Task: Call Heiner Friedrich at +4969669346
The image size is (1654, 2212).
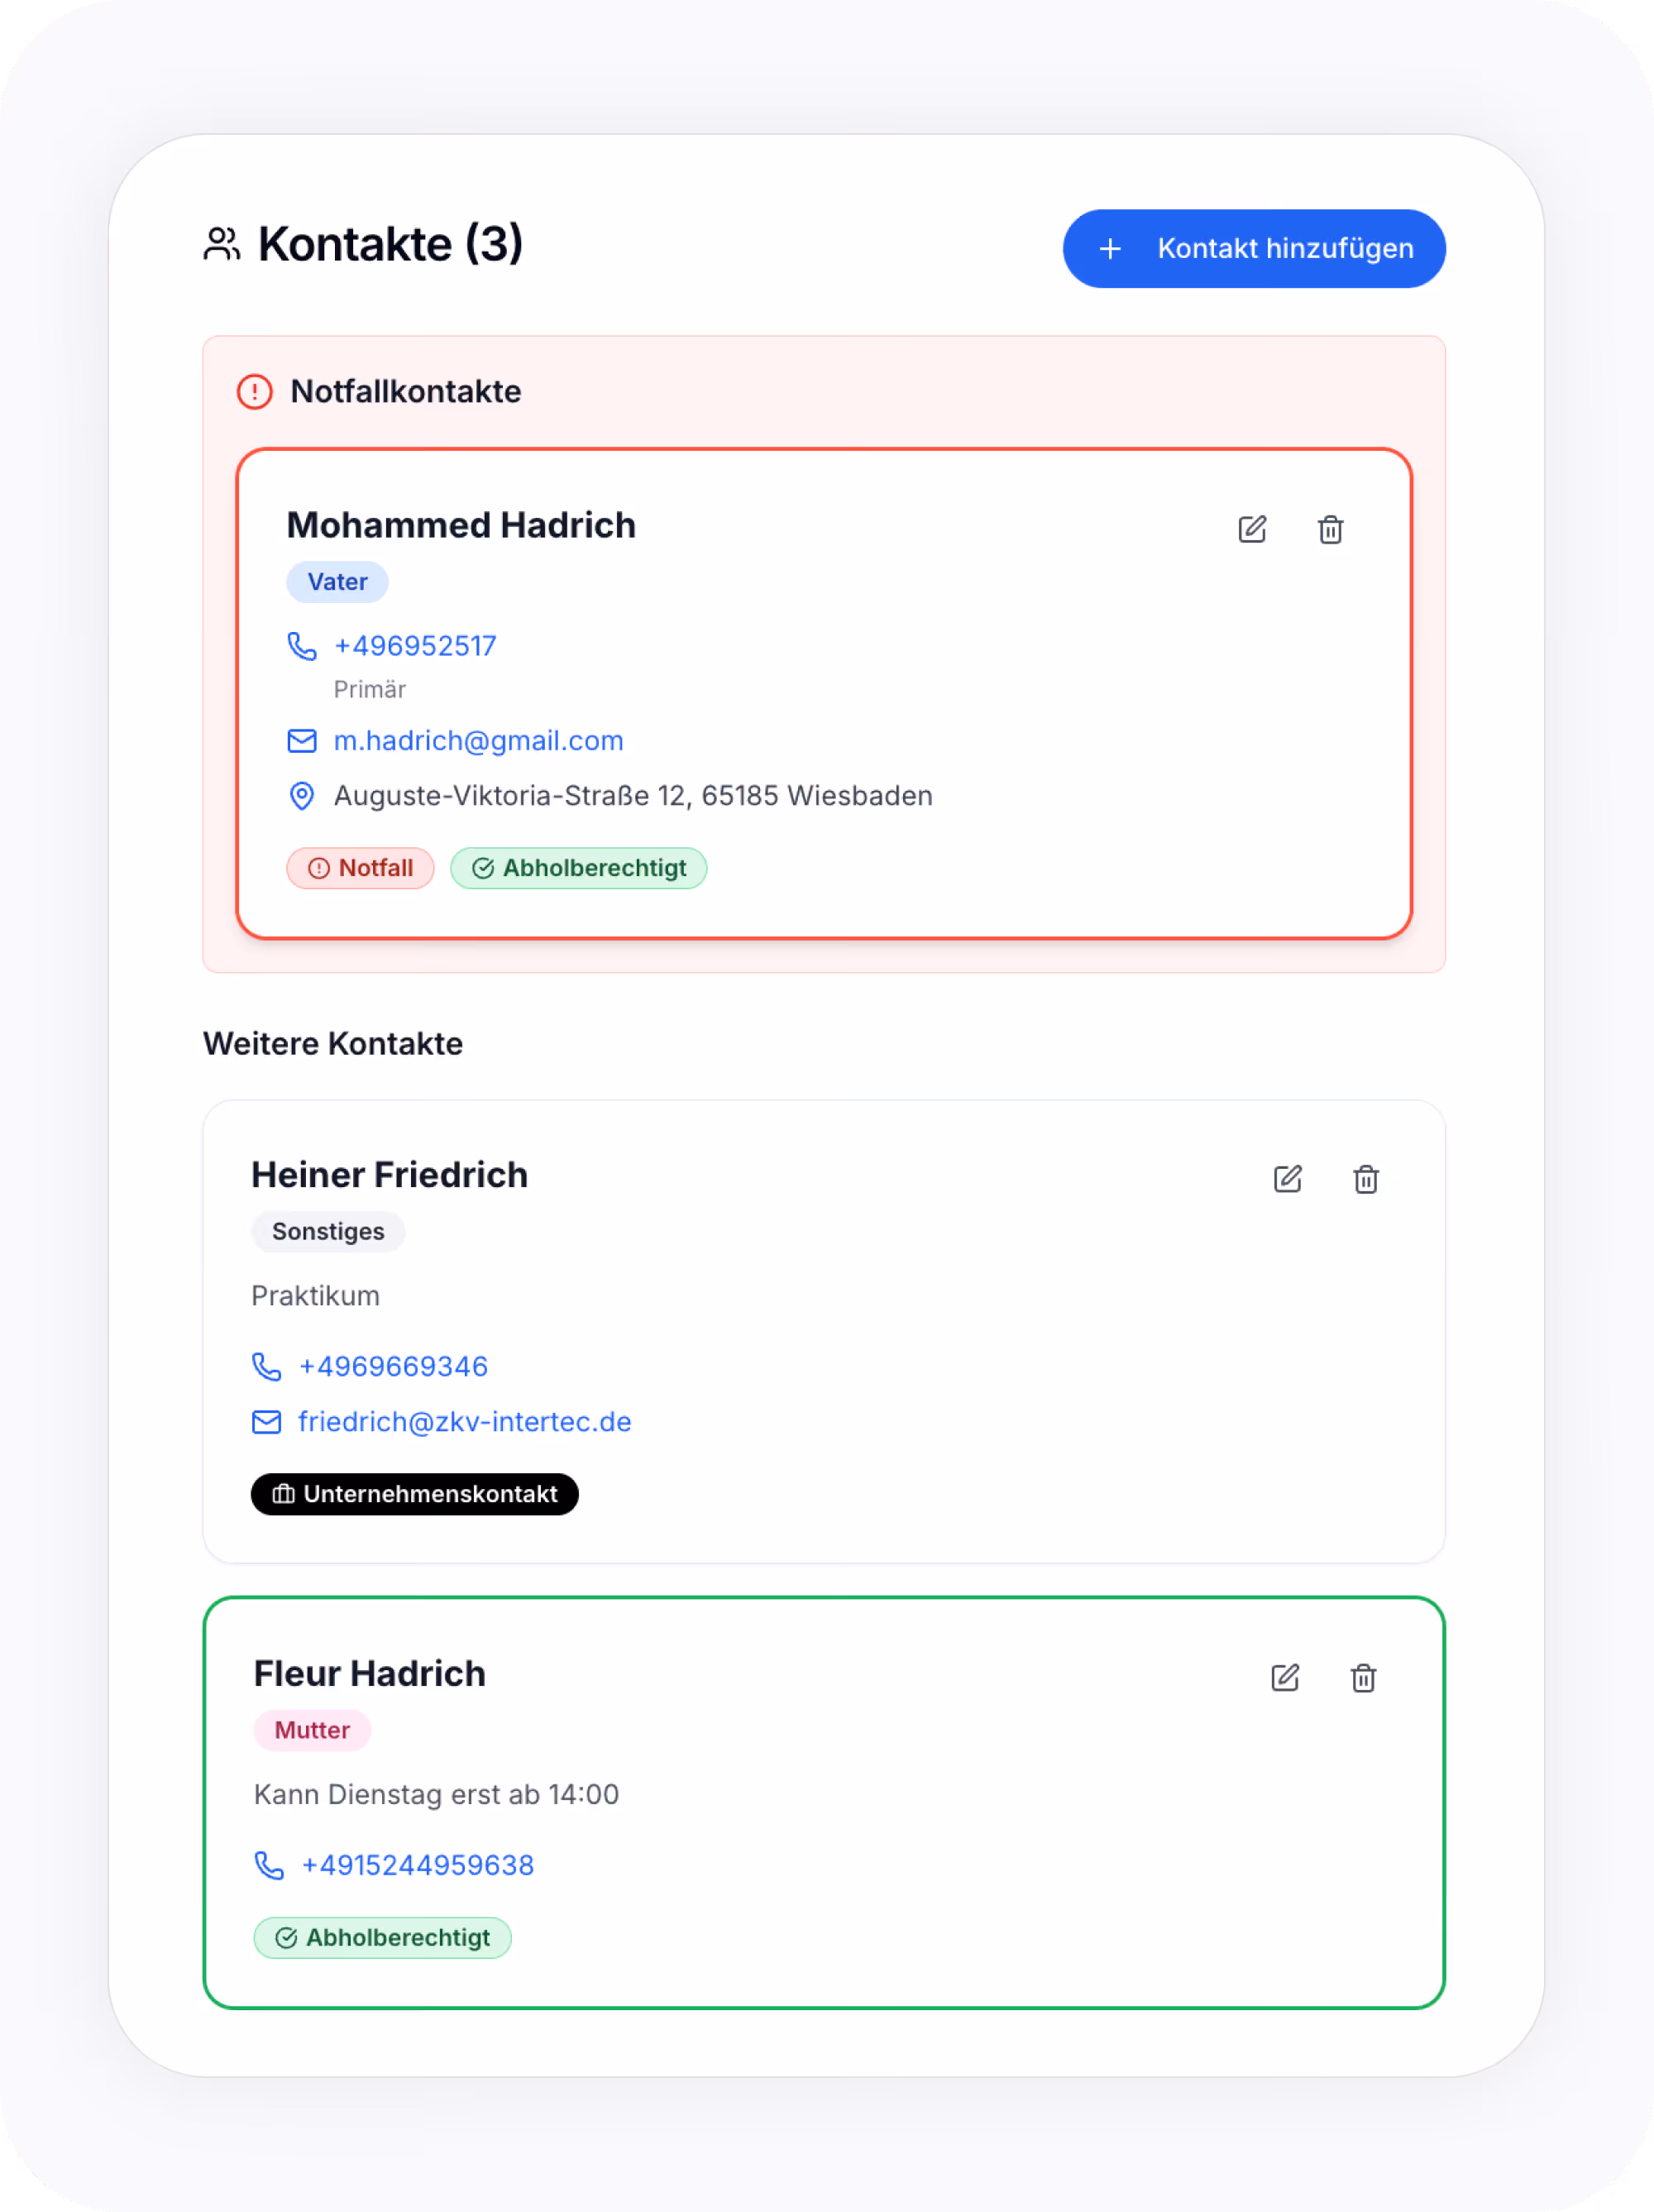Action: click(x=393, y=1366)
